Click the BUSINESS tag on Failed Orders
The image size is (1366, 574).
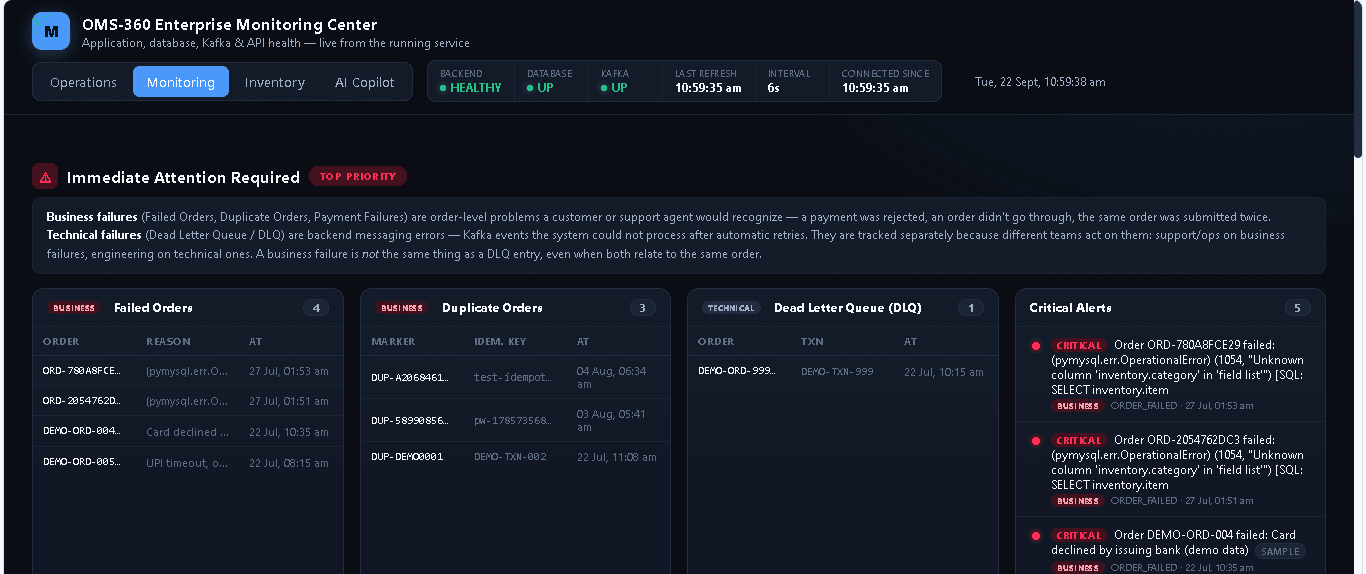(x=75, y=308)
